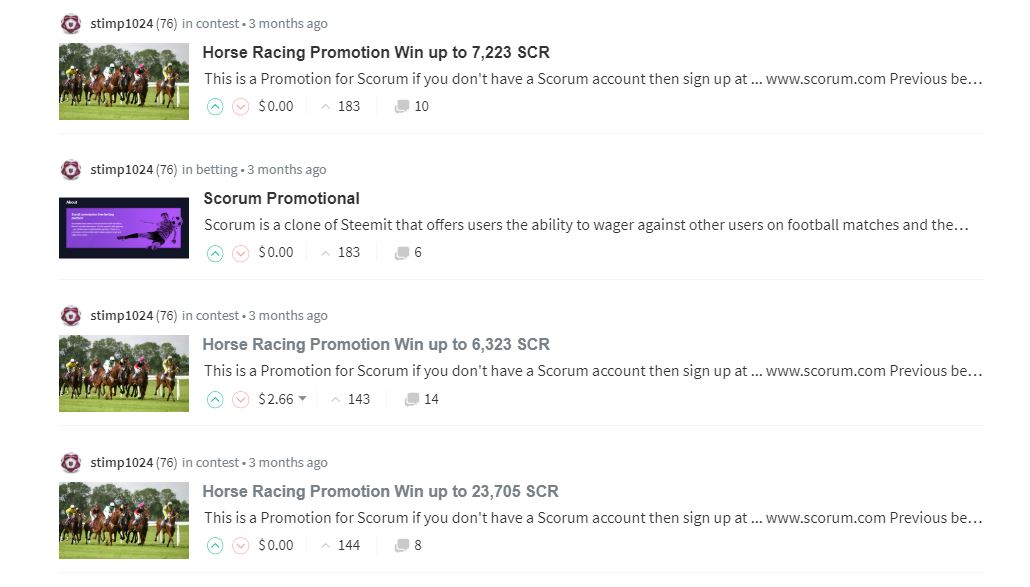Open "contest" tag on 7,223 SCR post

pyautogui.click(x=218, y=24)
